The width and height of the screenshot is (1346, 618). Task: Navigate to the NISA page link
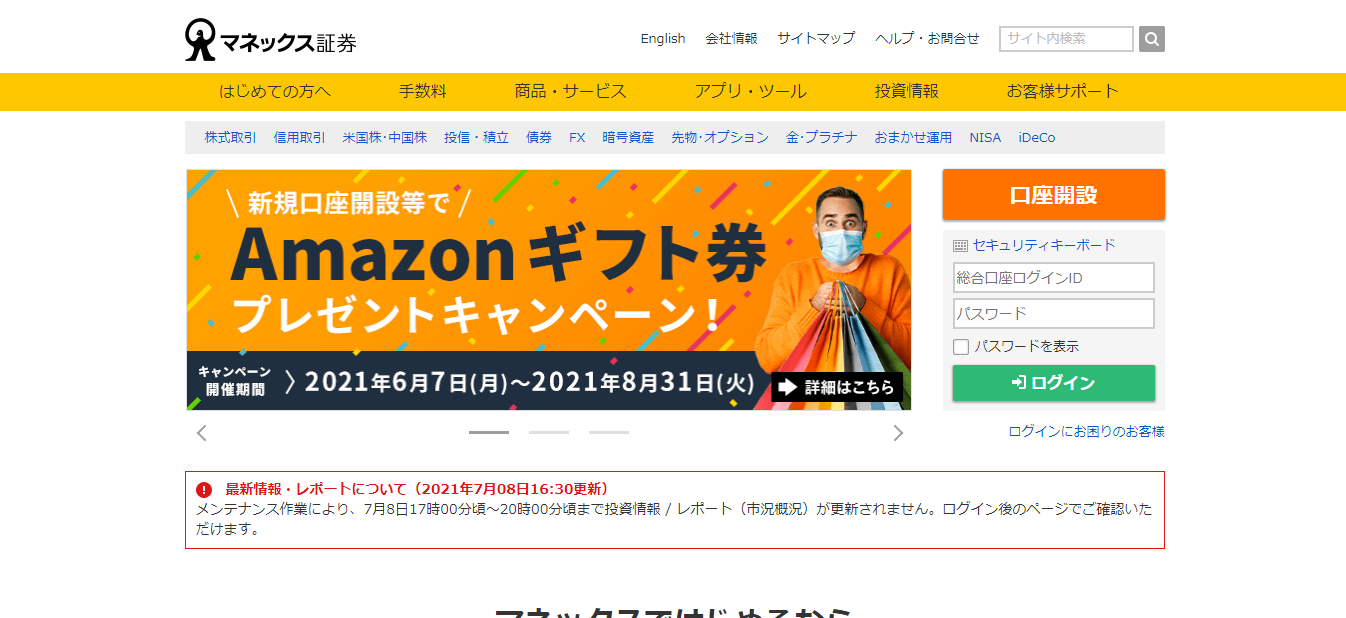coord(984,137)
